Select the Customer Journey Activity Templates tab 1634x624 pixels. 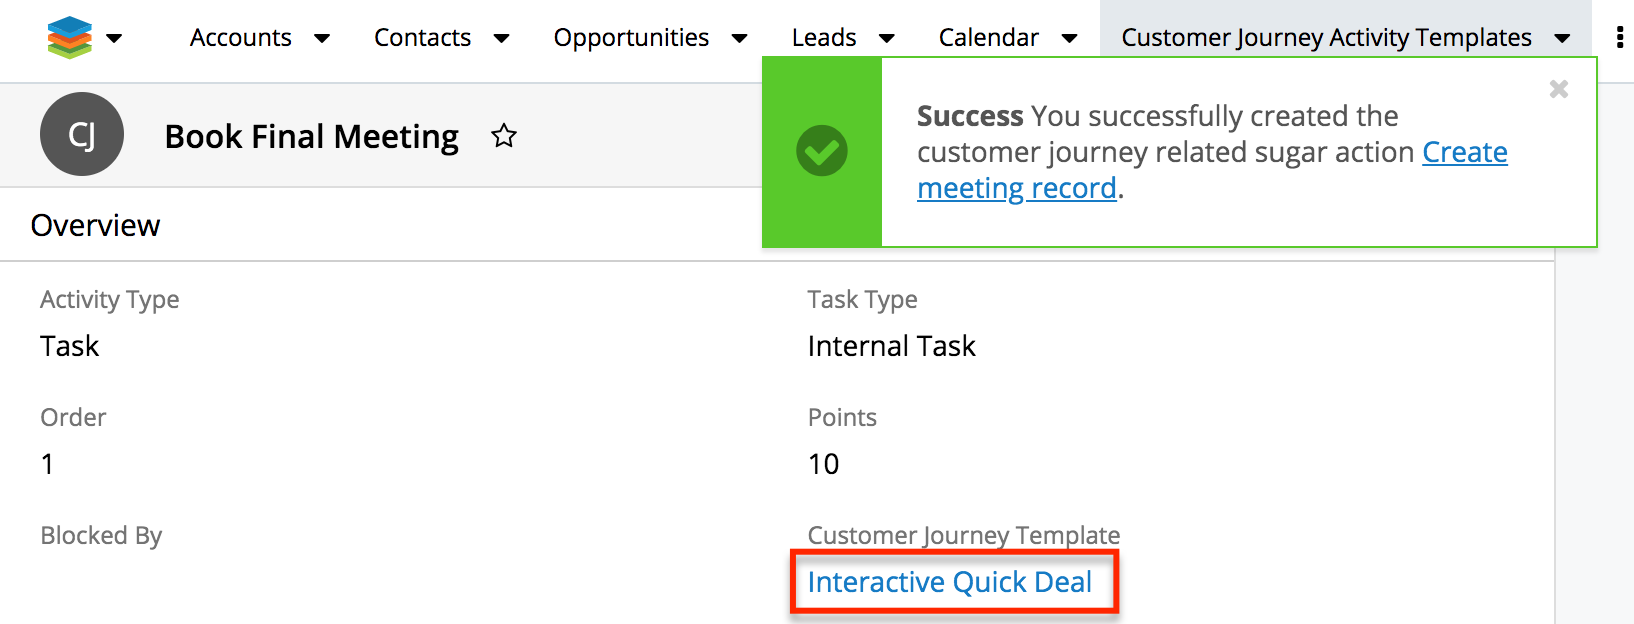click(1326, 38)
